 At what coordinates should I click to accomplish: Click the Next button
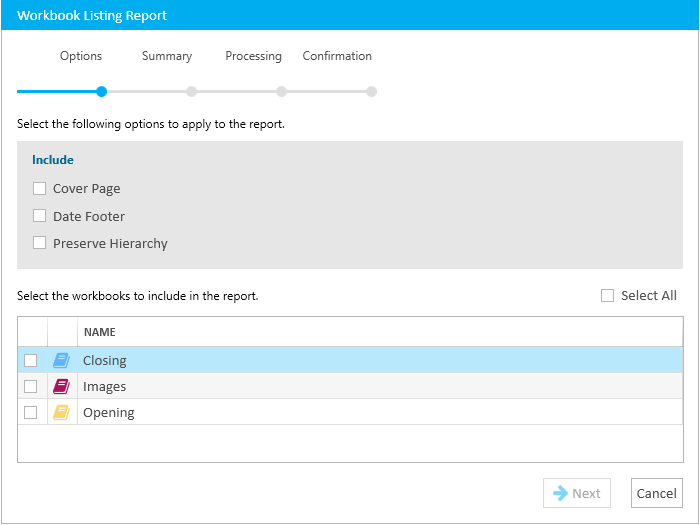pos(577,493)
